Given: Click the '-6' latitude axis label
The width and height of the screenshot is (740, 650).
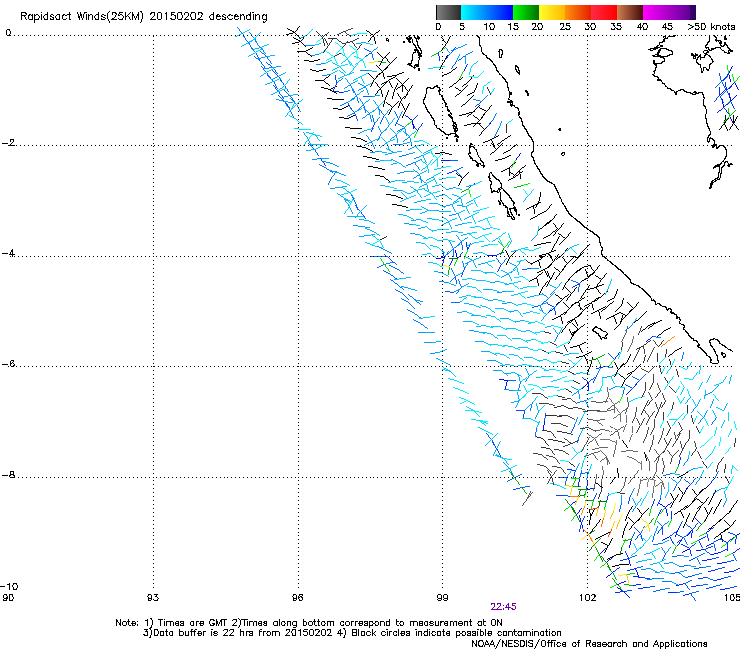Looking at the screenshot, I should coord(8,364).
